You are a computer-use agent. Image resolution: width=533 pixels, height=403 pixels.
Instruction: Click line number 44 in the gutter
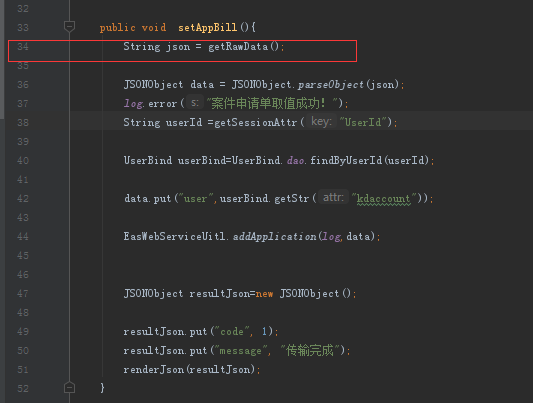click(23, 236)
